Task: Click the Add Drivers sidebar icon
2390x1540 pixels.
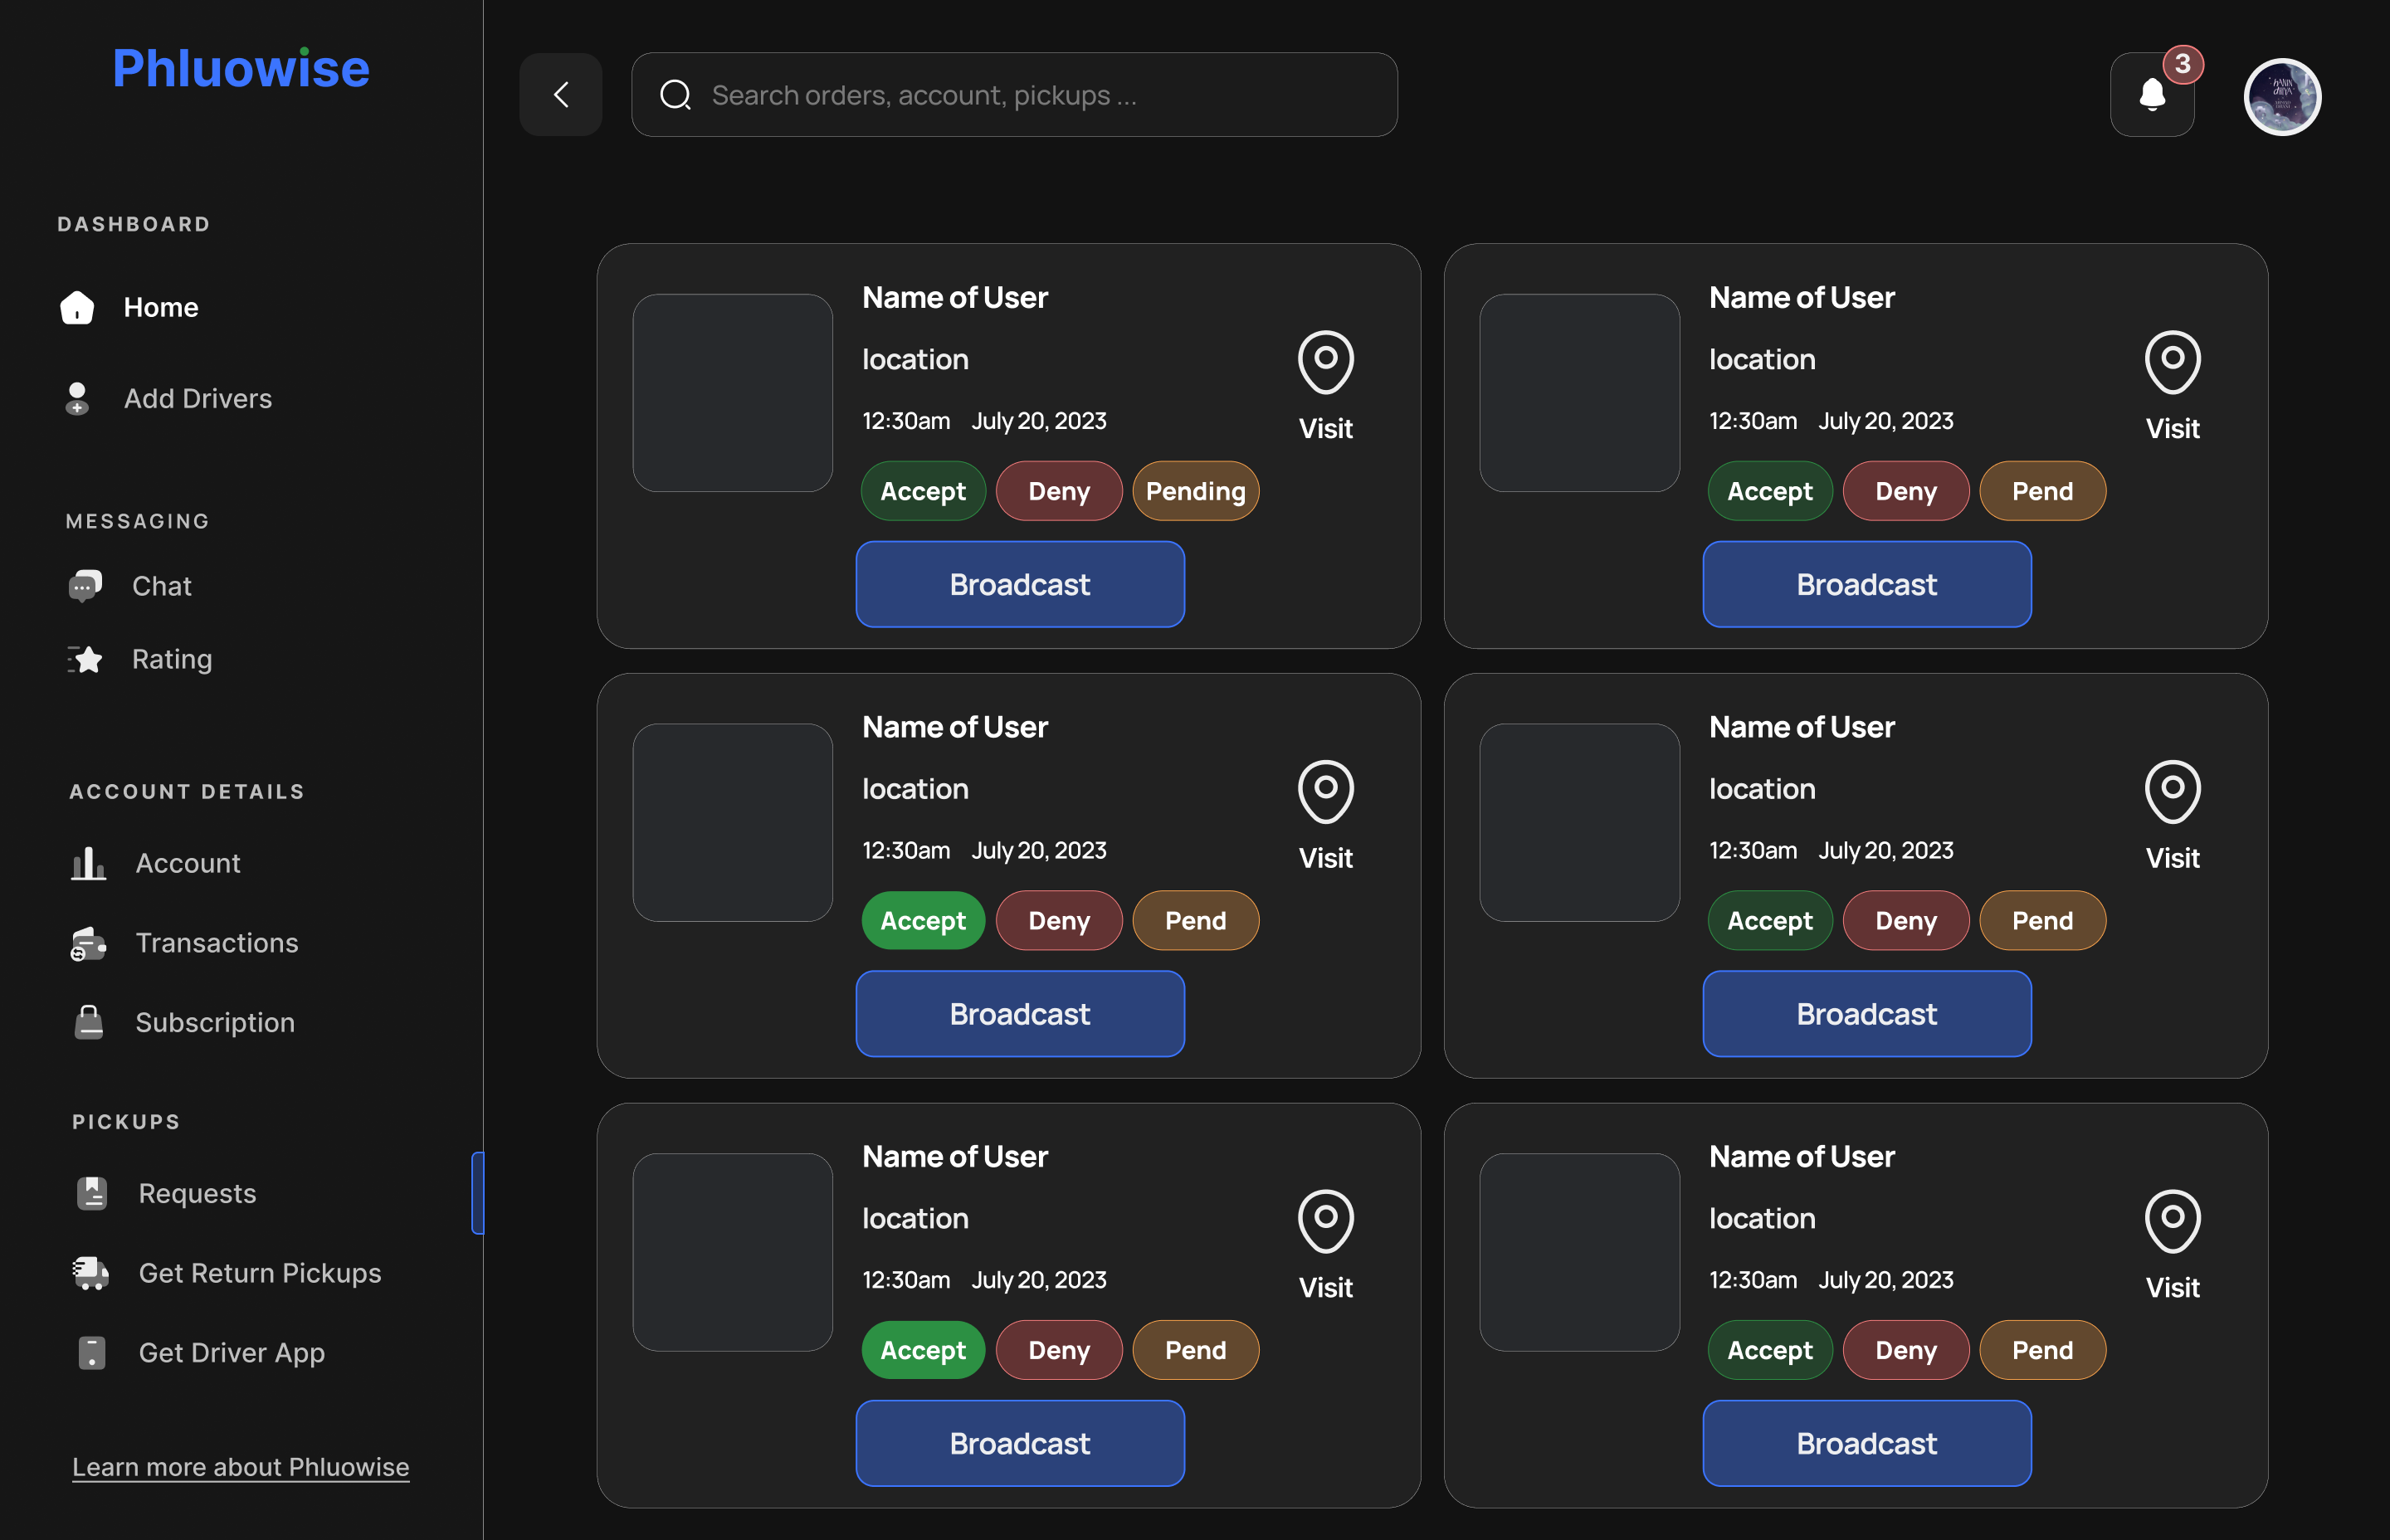Action: pyautogui.click(x=77, y=399)
